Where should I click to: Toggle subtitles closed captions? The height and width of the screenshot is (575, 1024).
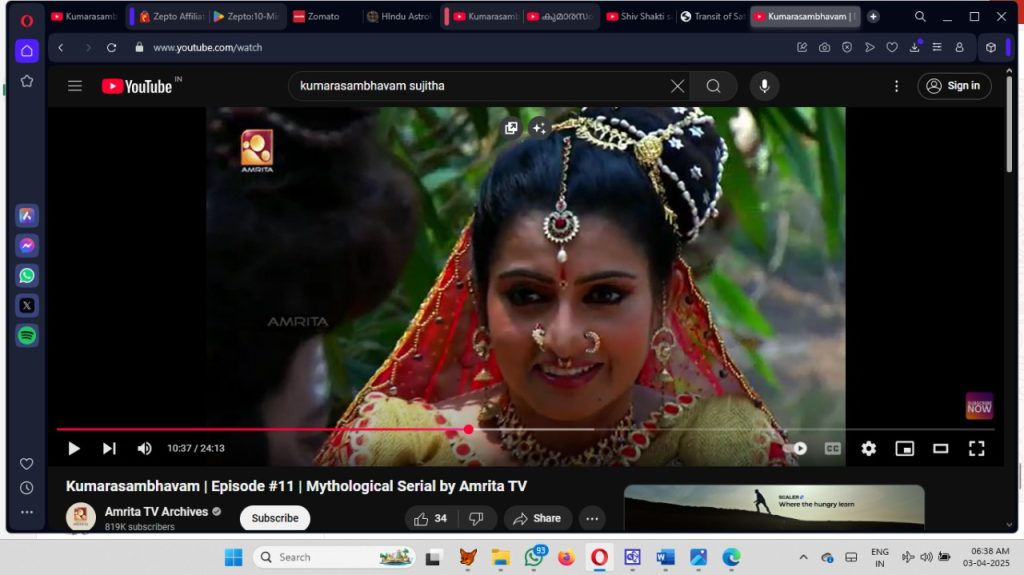832,448
